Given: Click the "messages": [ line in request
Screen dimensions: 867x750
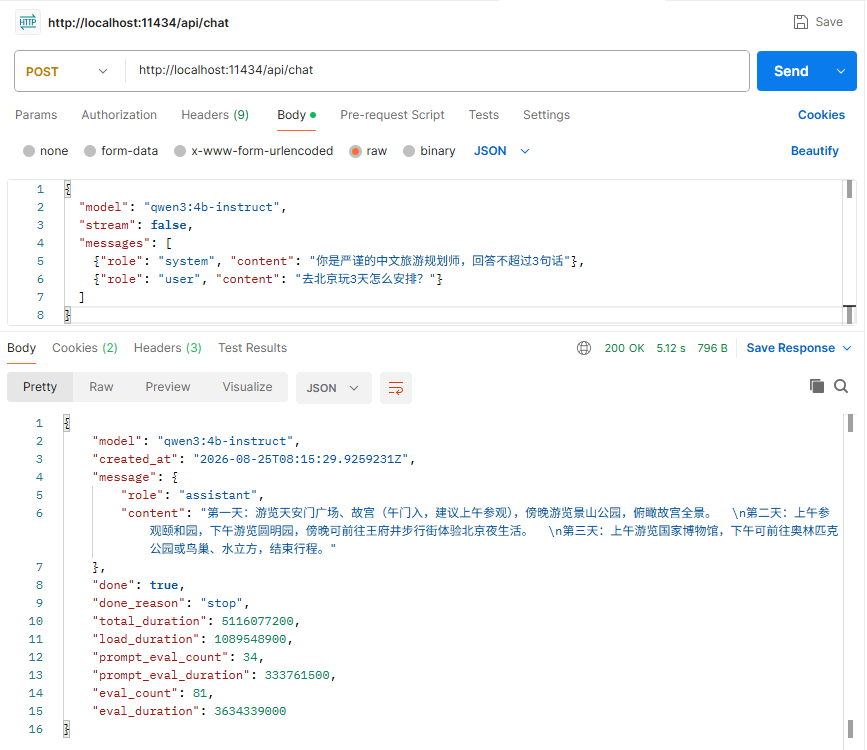Looking at the screenshot, I should [125, 243].
